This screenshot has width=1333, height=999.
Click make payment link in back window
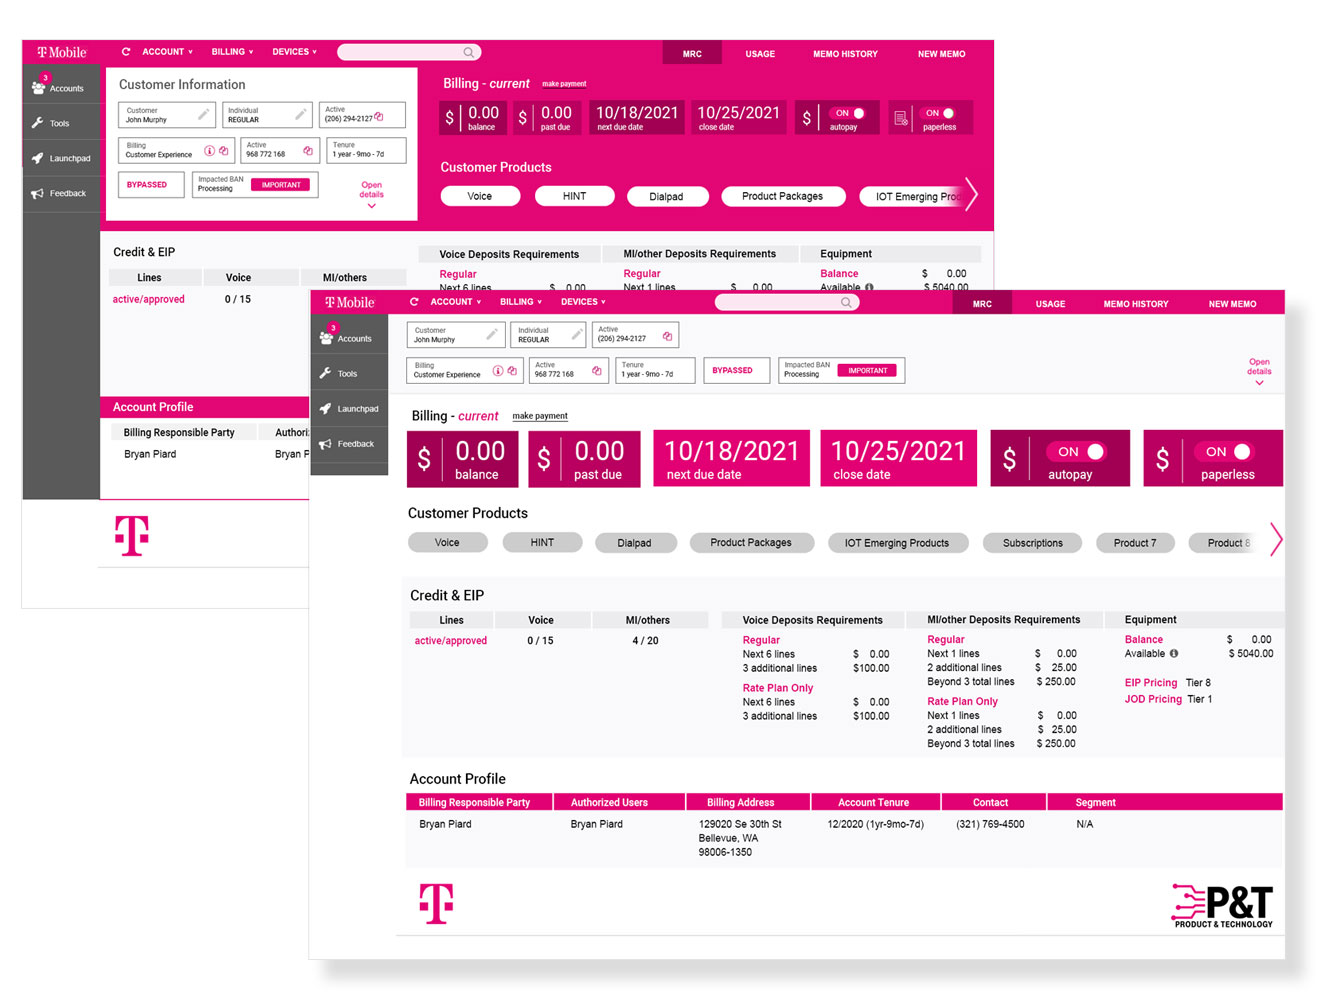tap(564, 84)
